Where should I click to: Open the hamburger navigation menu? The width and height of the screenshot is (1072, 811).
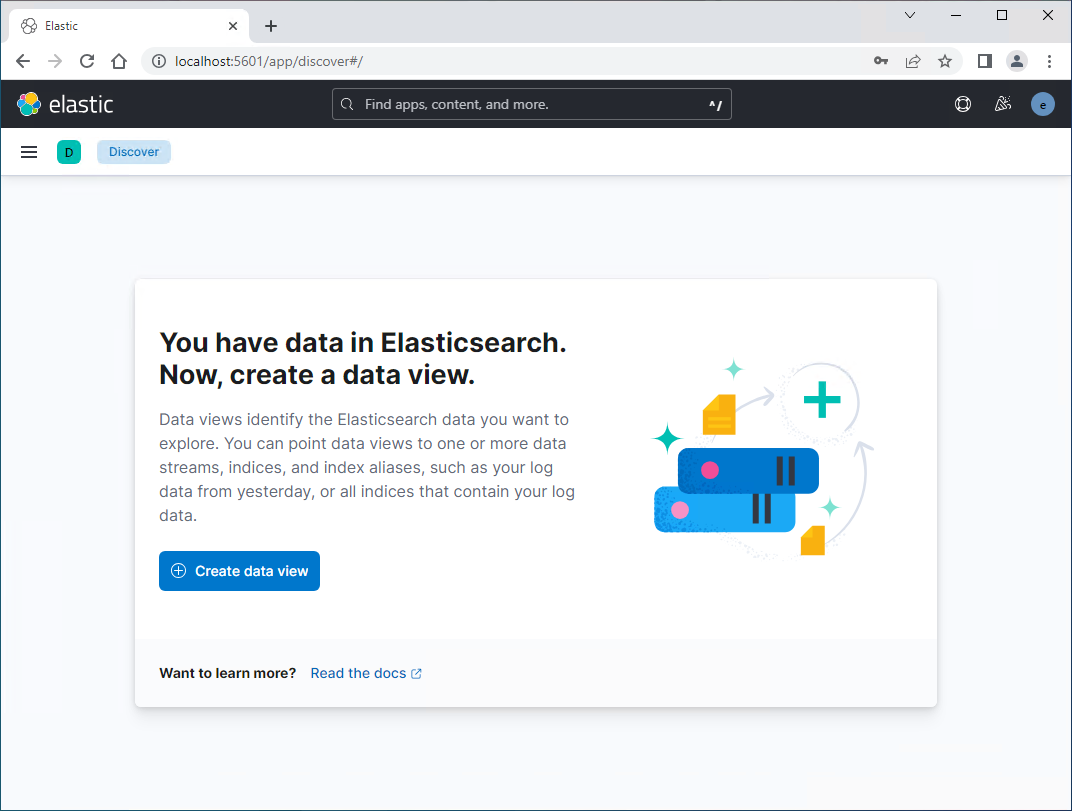(x=29, y=152)
